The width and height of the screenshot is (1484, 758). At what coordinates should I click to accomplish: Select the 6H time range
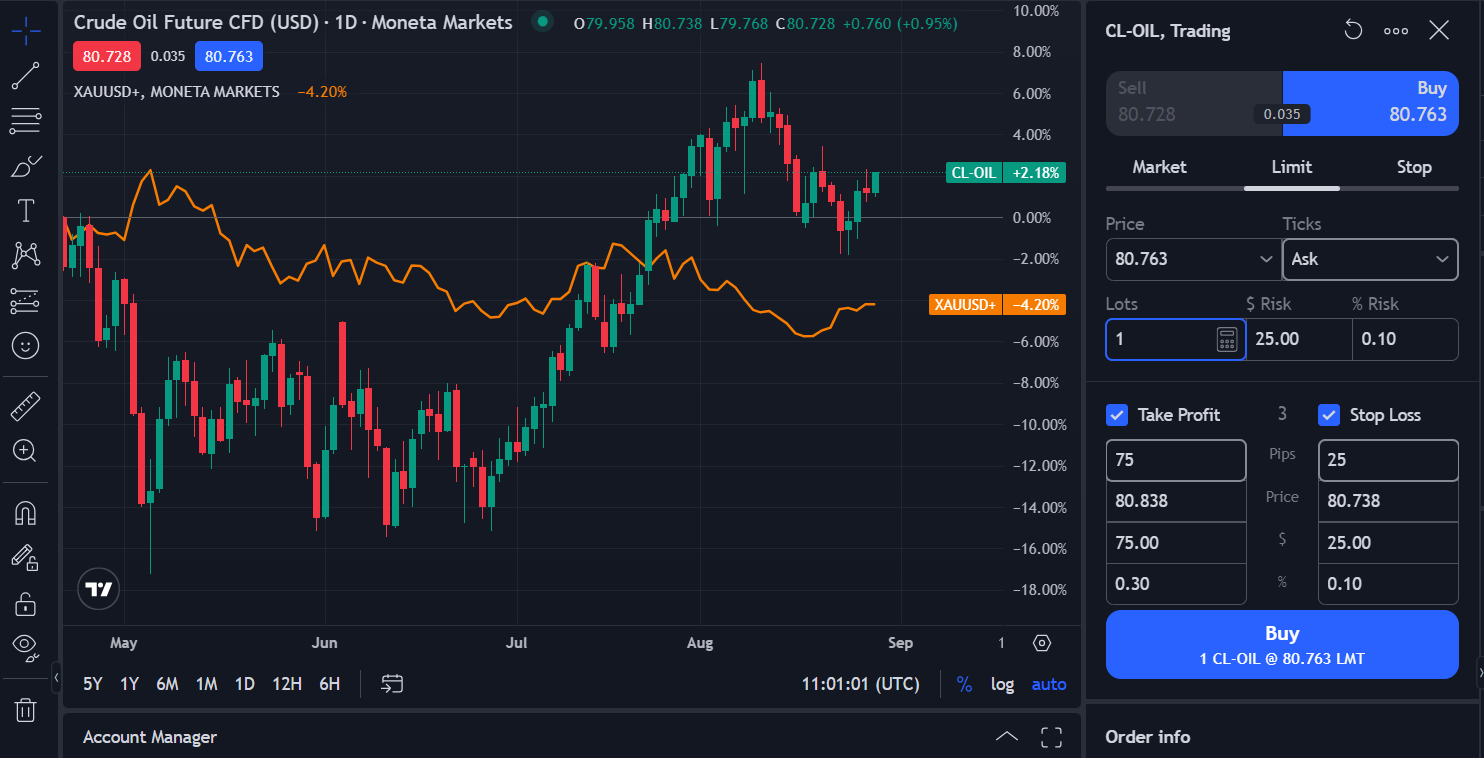(329, 684)
